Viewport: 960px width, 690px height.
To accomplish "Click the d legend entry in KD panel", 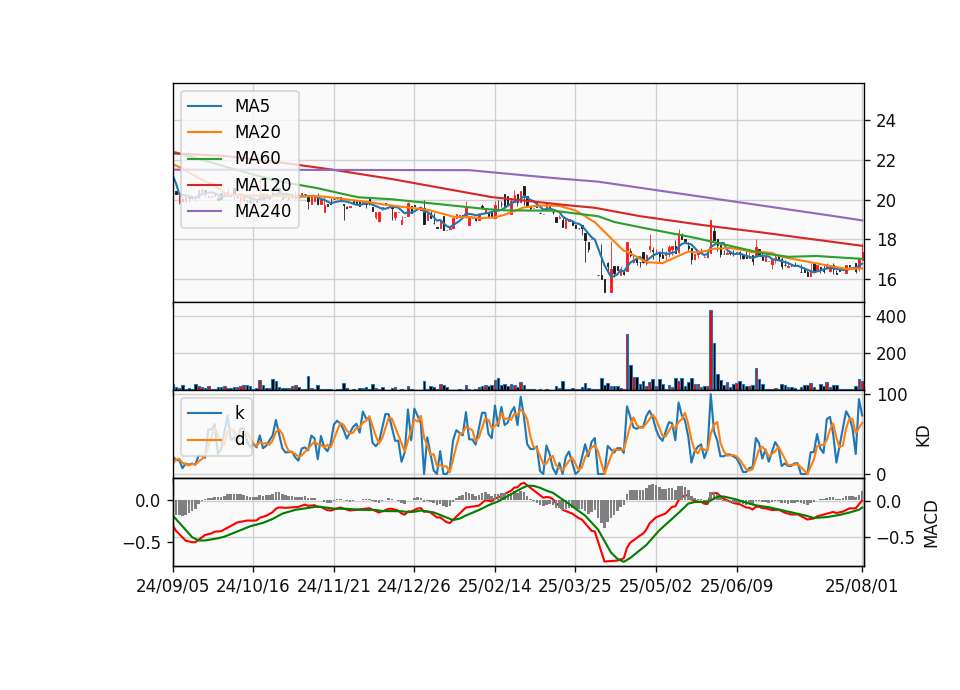I will click(240, 439).
